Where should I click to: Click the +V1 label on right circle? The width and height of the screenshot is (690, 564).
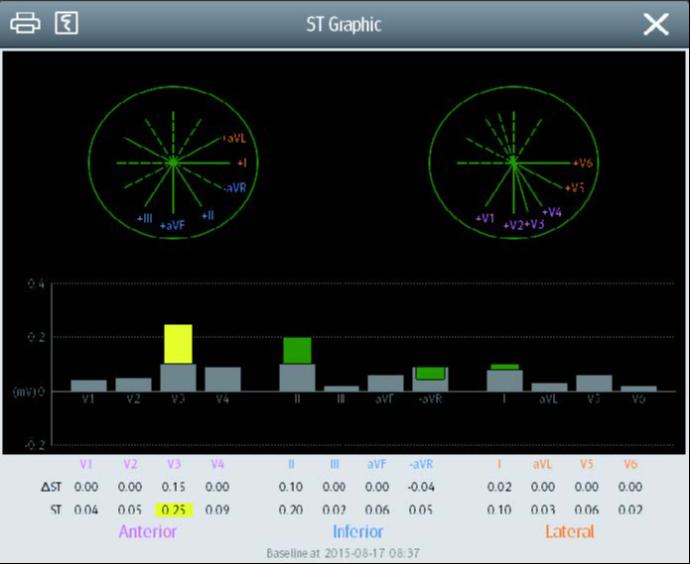[485, 217]
